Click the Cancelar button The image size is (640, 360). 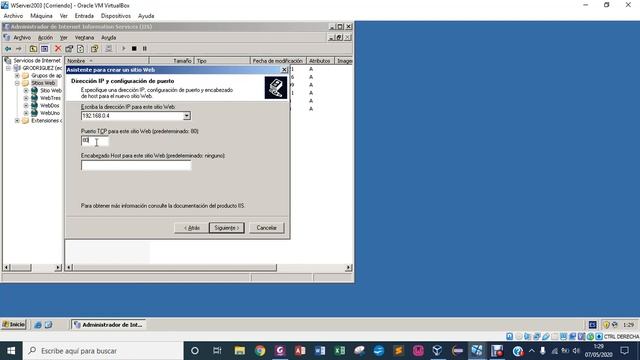tap(267, 228)
